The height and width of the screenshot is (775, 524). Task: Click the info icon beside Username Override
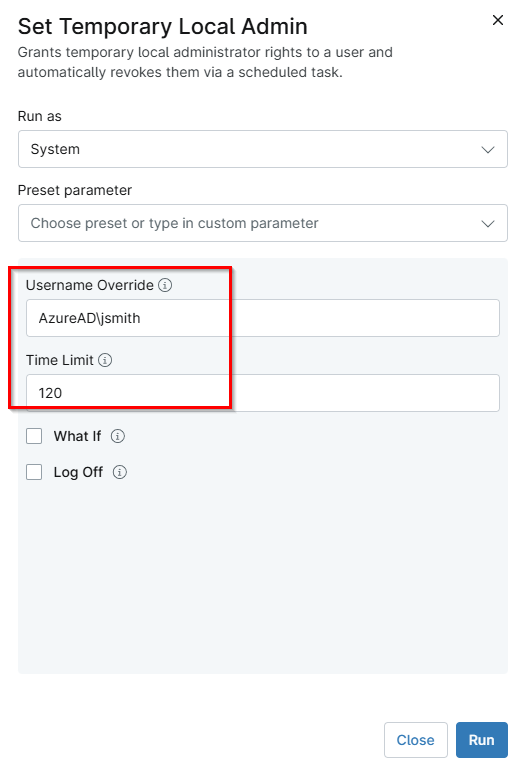click(x=165, y=285)
